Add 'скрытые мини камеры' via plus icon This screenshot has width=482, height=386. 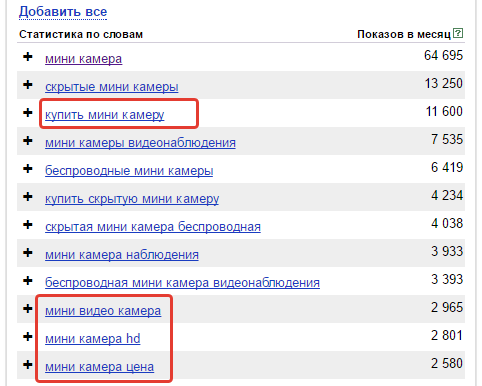(x=28, y=85)
